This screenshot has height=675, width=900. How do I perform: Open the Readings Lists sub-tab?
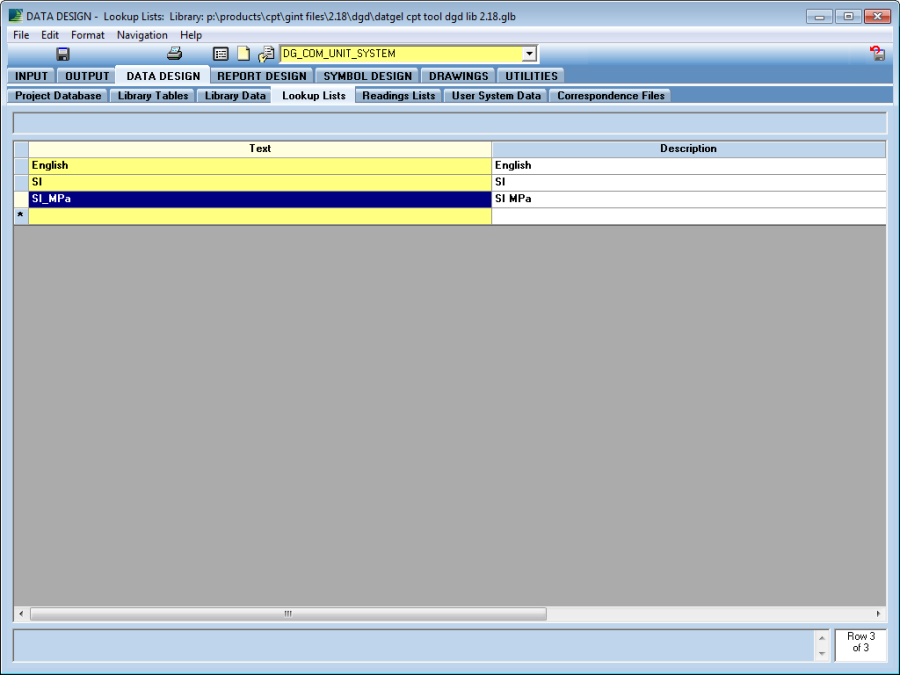coord(398,96)
